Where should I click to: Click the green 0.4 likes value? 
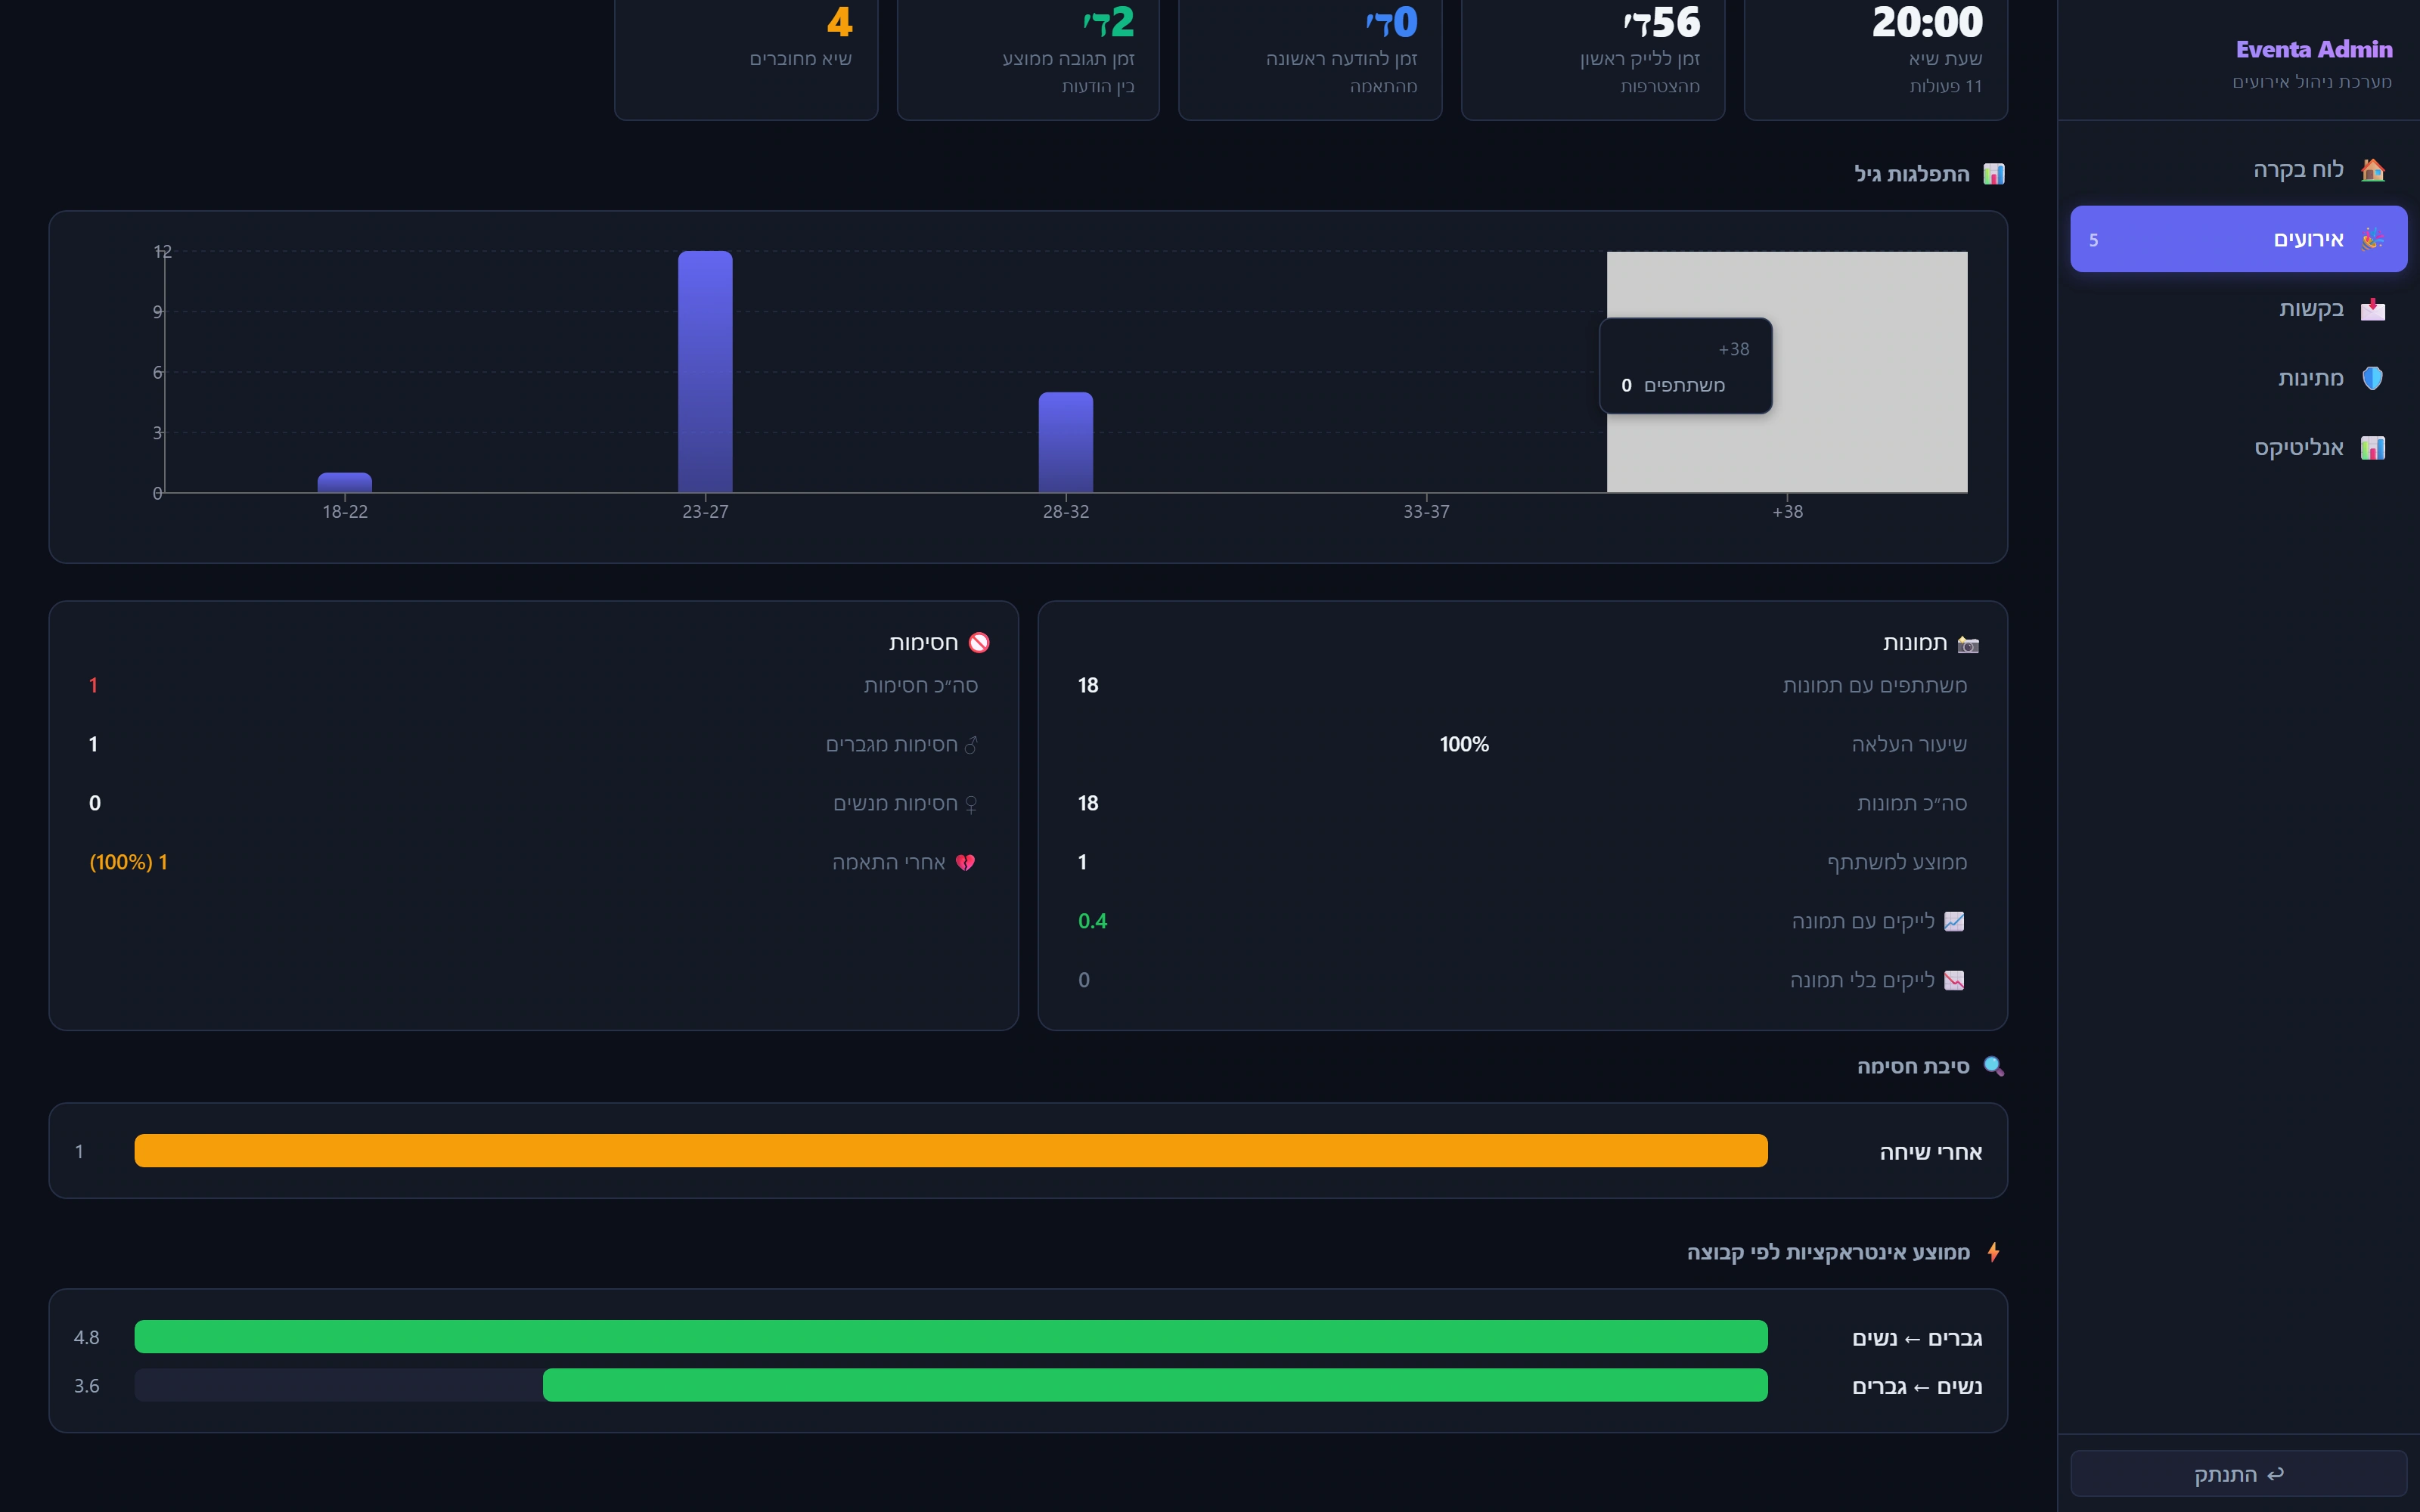click(1092, 921)
